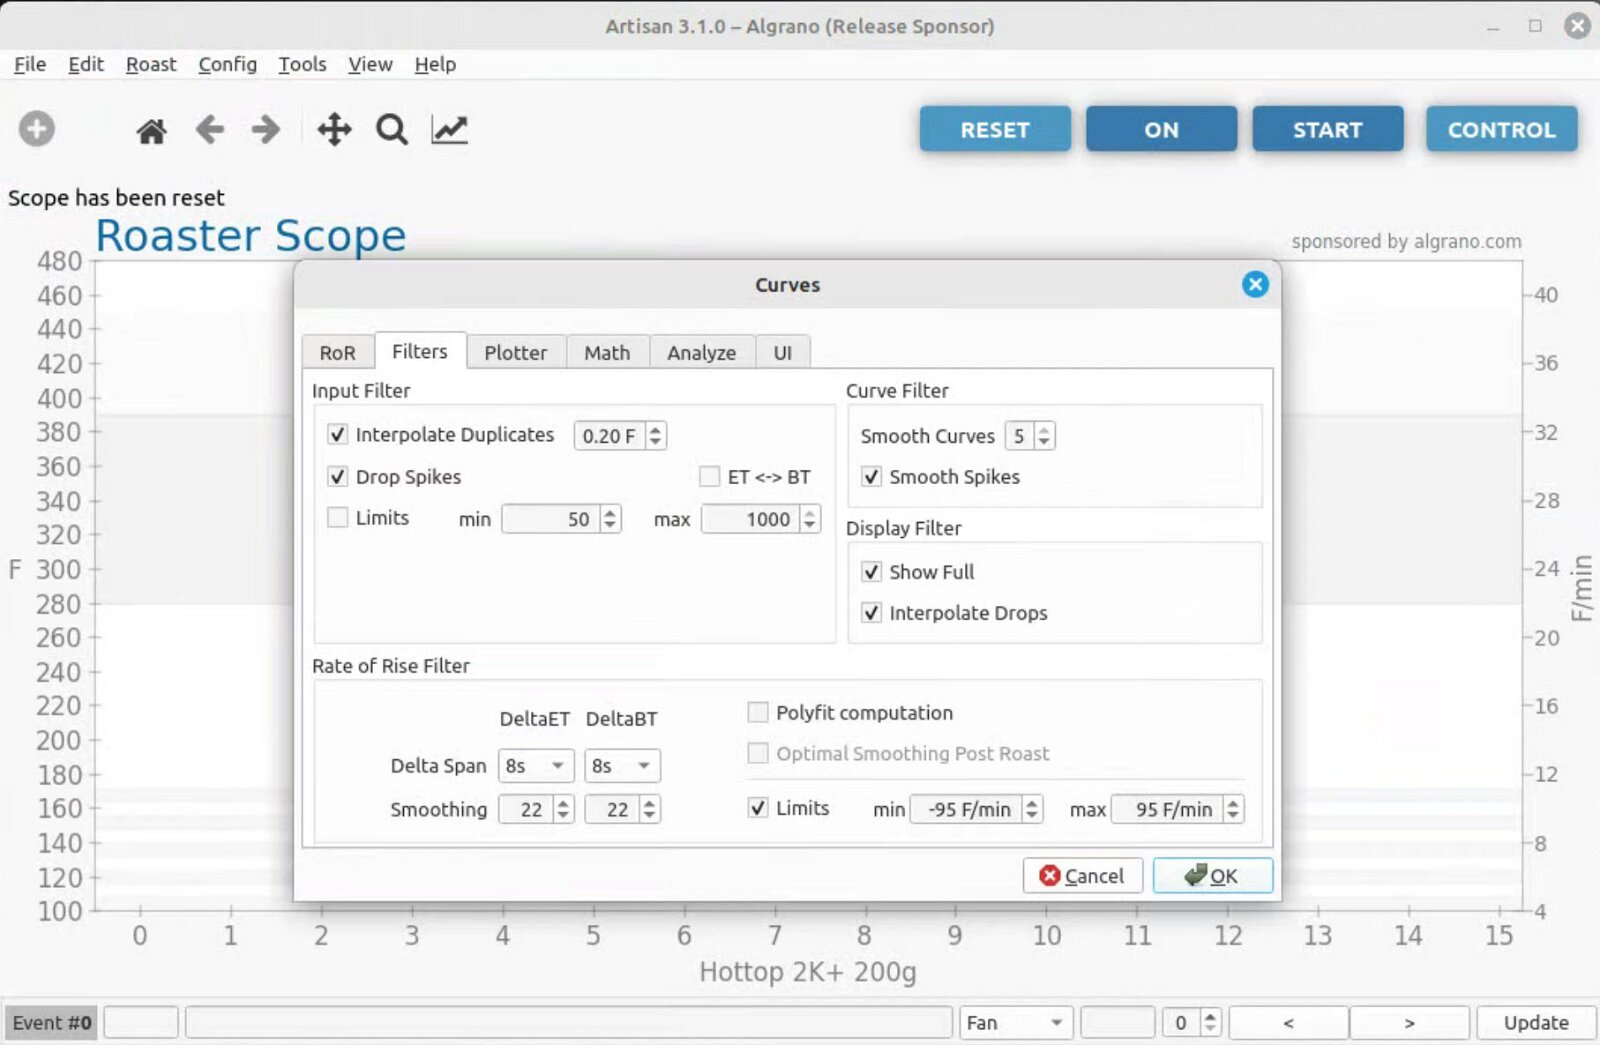Enable Polyfit computation checkbox

coord(758,713)
